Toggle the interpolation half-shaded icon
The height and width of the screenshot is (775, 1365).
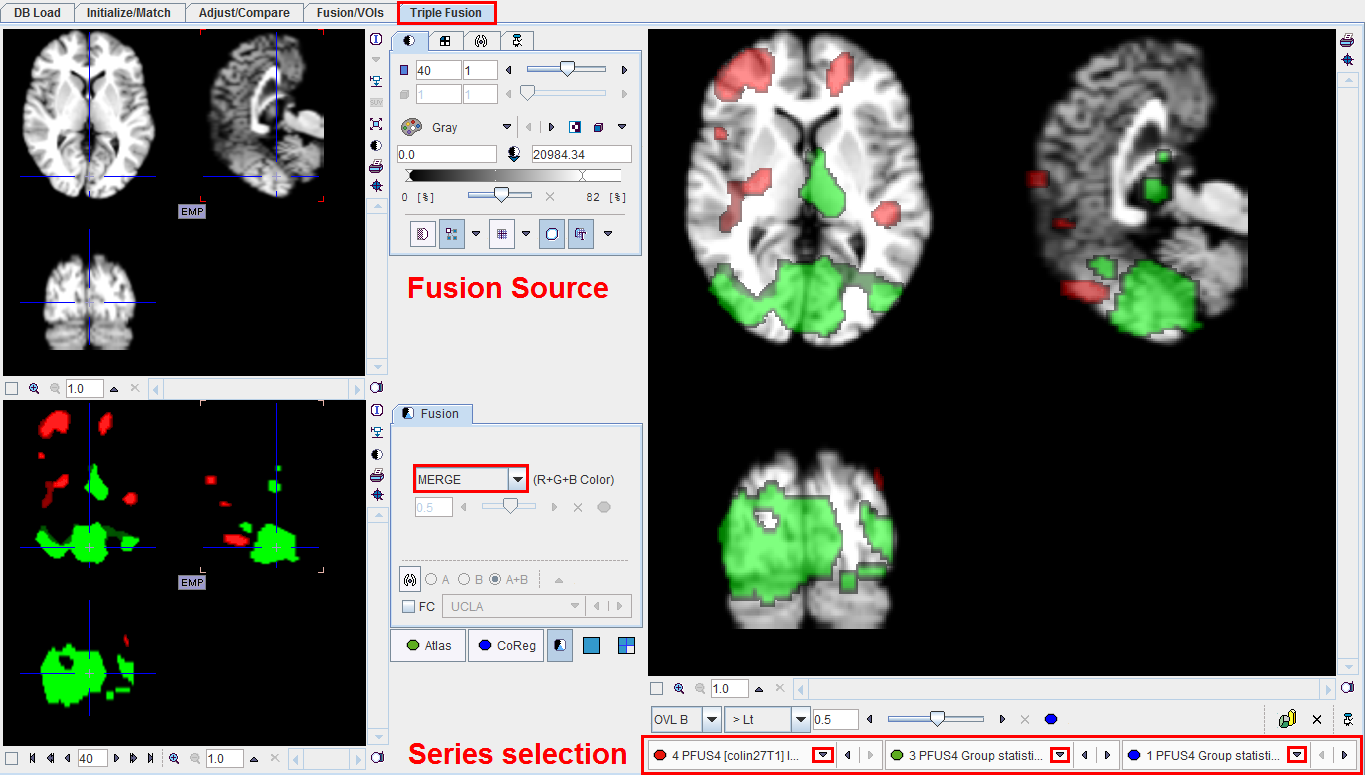[422, 233]
